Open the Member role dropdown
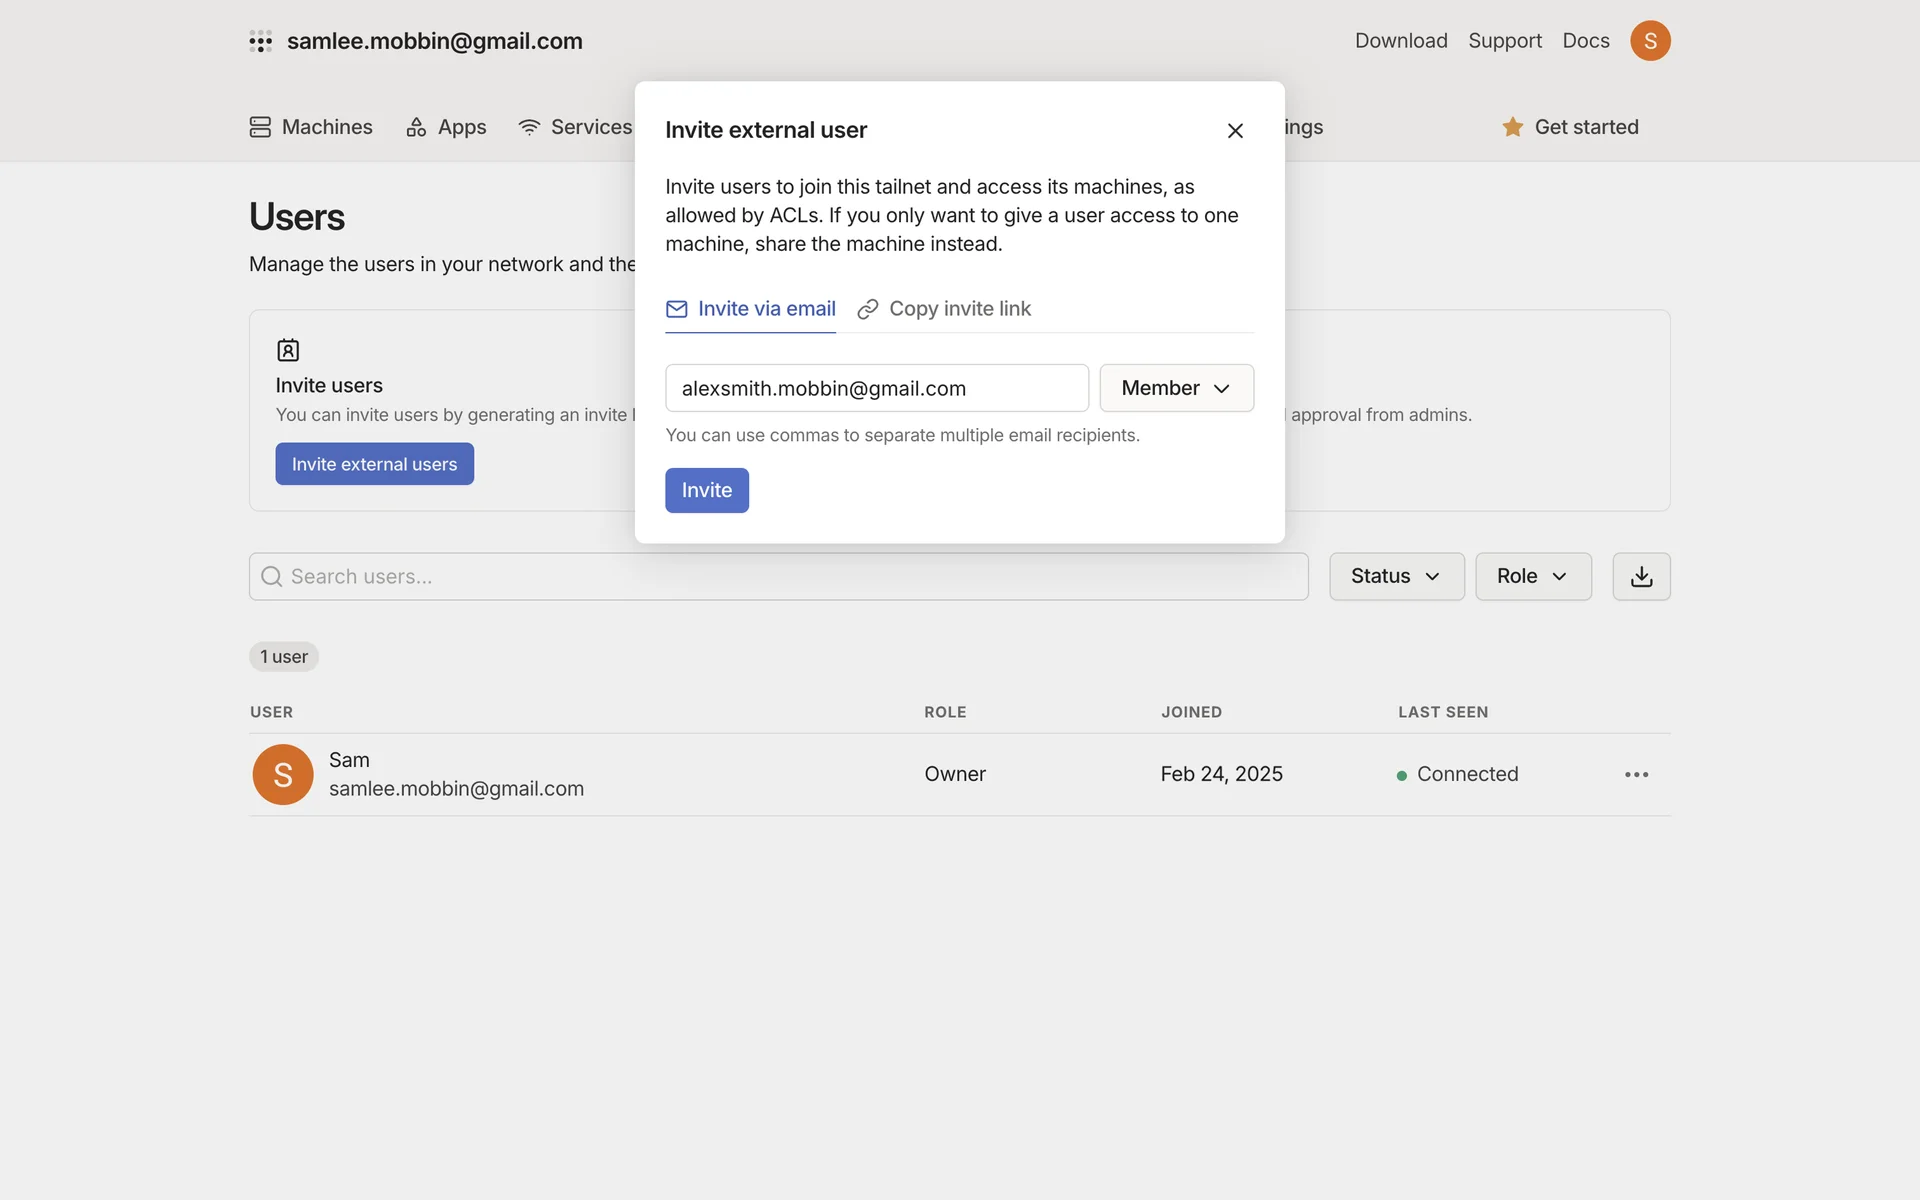Image resolution: width=1920 pixels, height=1200 pixels. [1176, 388]
